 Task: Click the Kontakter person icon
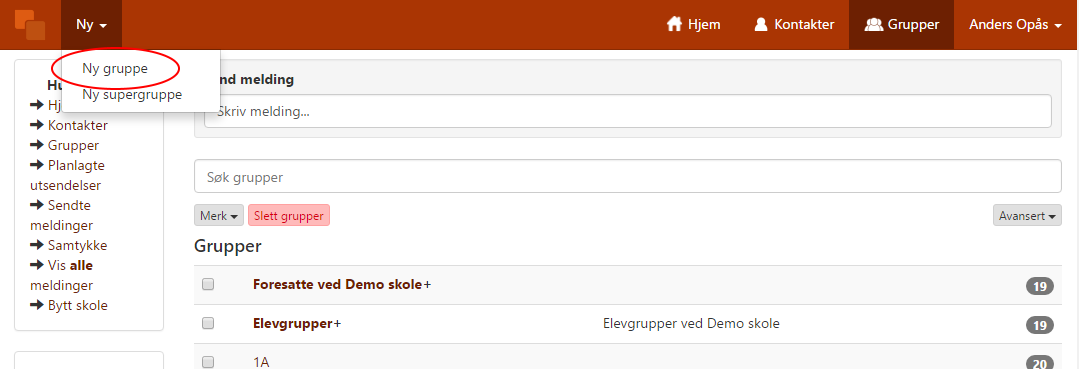click(760, 25)
